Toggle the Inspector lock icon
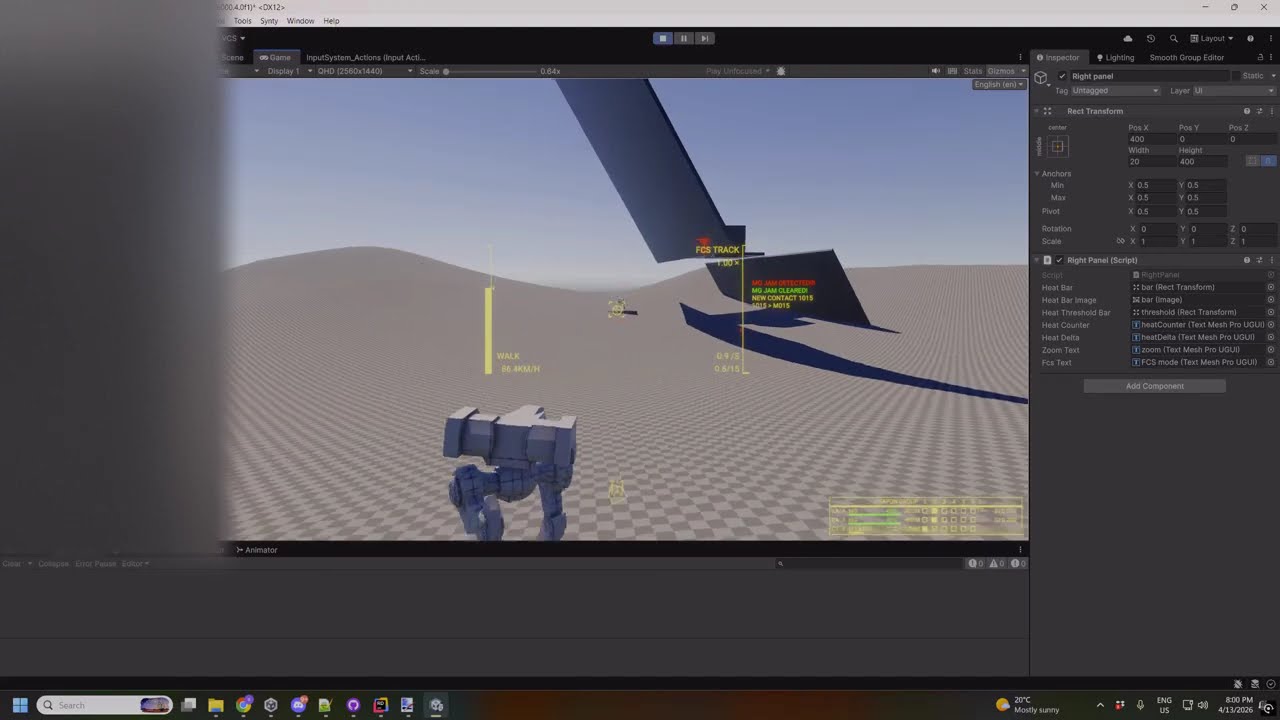 [1260, 57]
